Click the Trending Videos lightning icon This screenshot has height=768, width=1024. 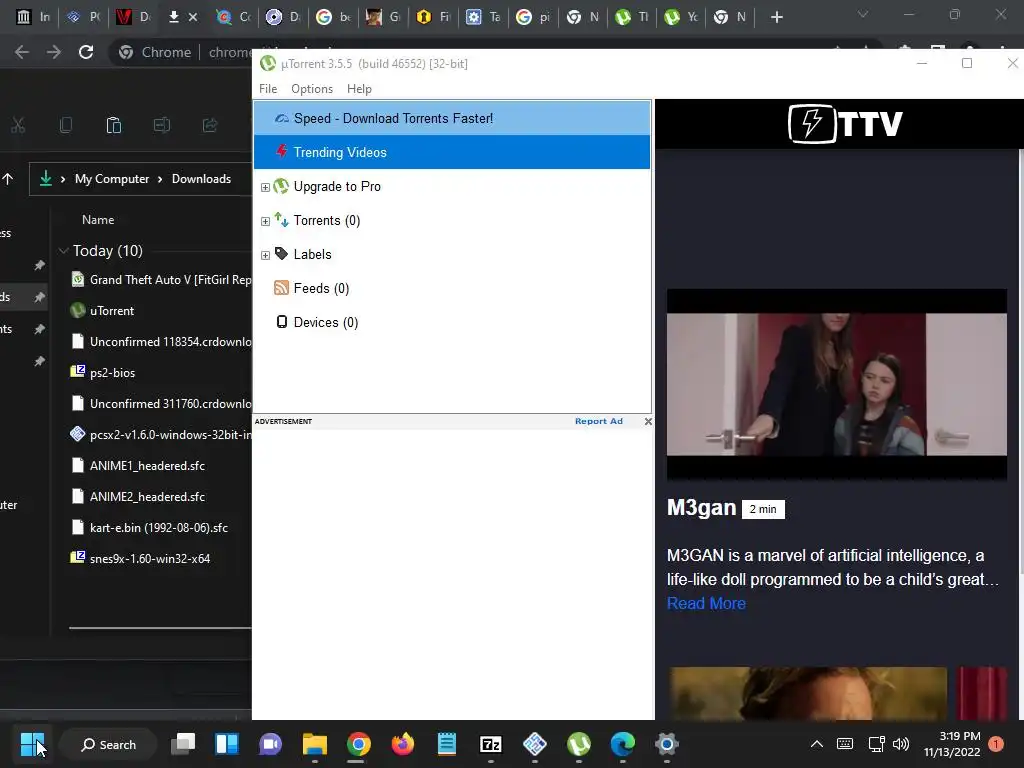[x=281, y=152]
